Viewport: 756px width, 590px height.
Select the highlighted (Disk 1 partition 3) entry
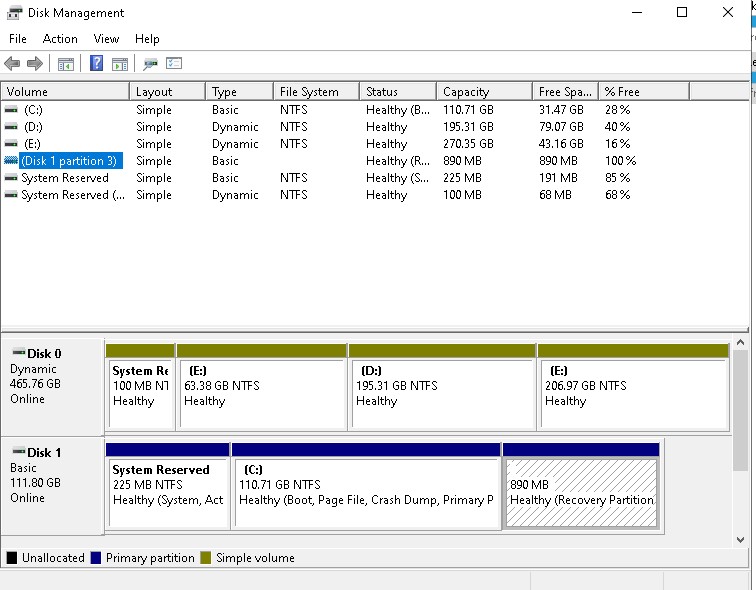pyautogui.click(x=71, y=161)
